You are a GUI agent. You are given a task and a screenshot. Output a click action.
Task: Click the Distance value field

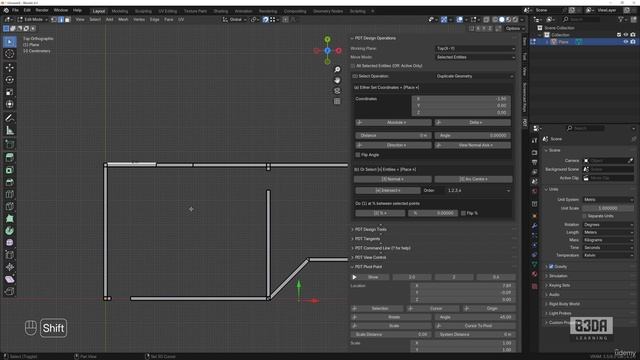(x=393, y=136)
